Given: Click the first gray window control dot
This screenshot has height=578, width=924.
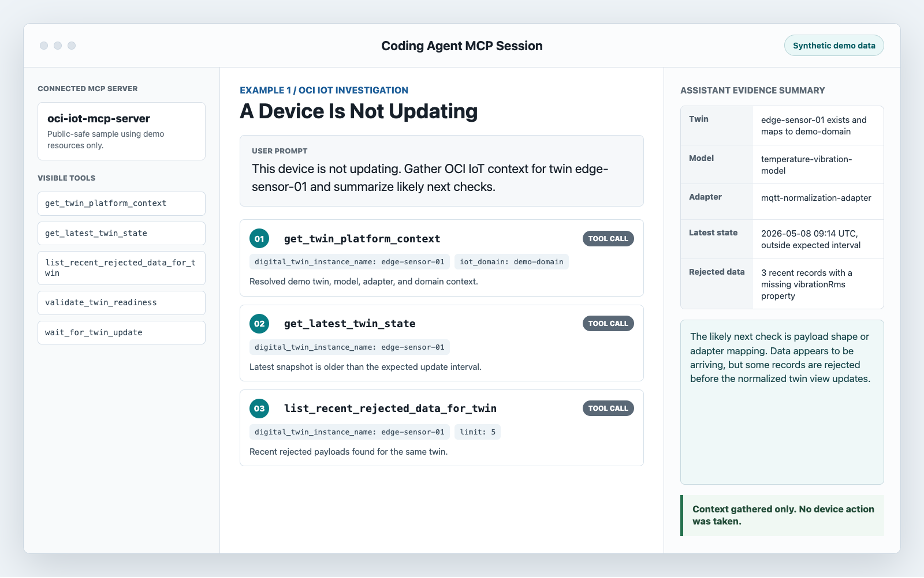Looking at the screenshot, I should [x=44, y=45].
